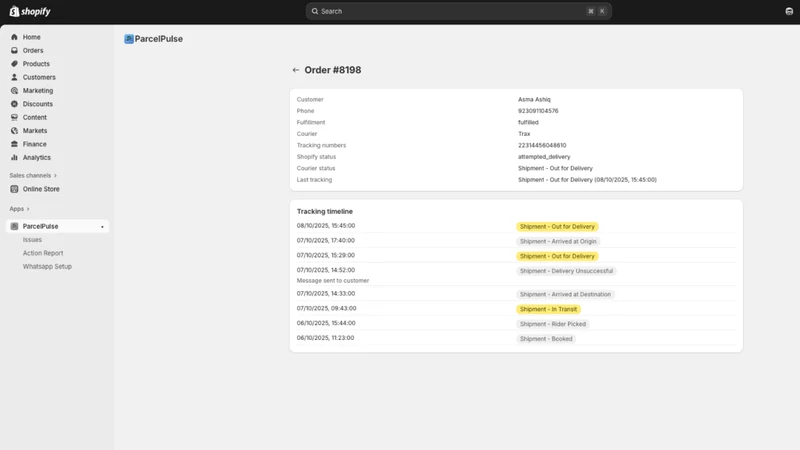Click Shopify status attempted_delivery
The width and height of the screenshot is (800, 450).
(x=544, y=157)
